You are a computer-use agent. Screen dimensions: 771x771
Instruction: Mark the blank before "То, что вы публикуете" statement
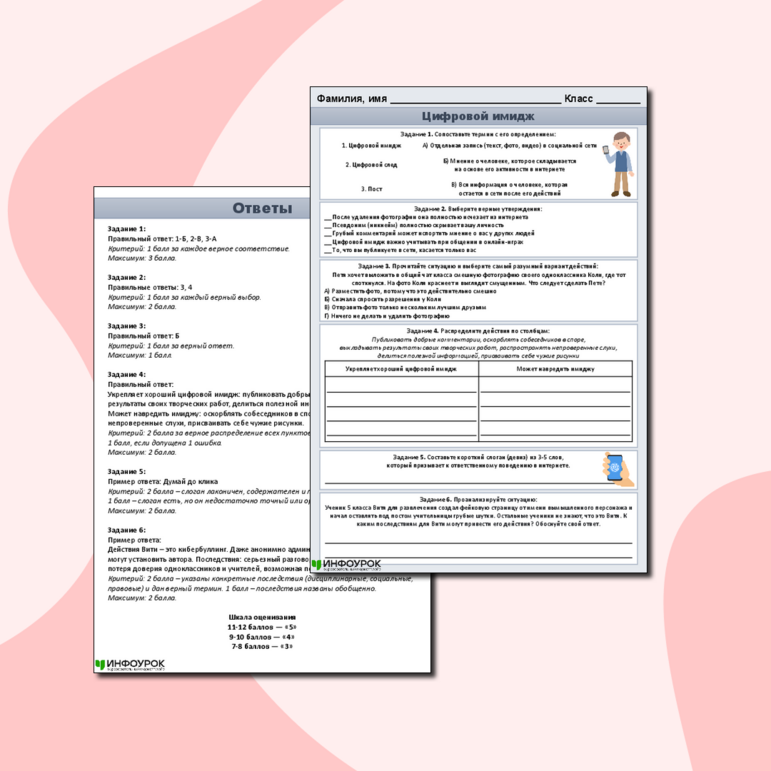[x=328, y=251]
